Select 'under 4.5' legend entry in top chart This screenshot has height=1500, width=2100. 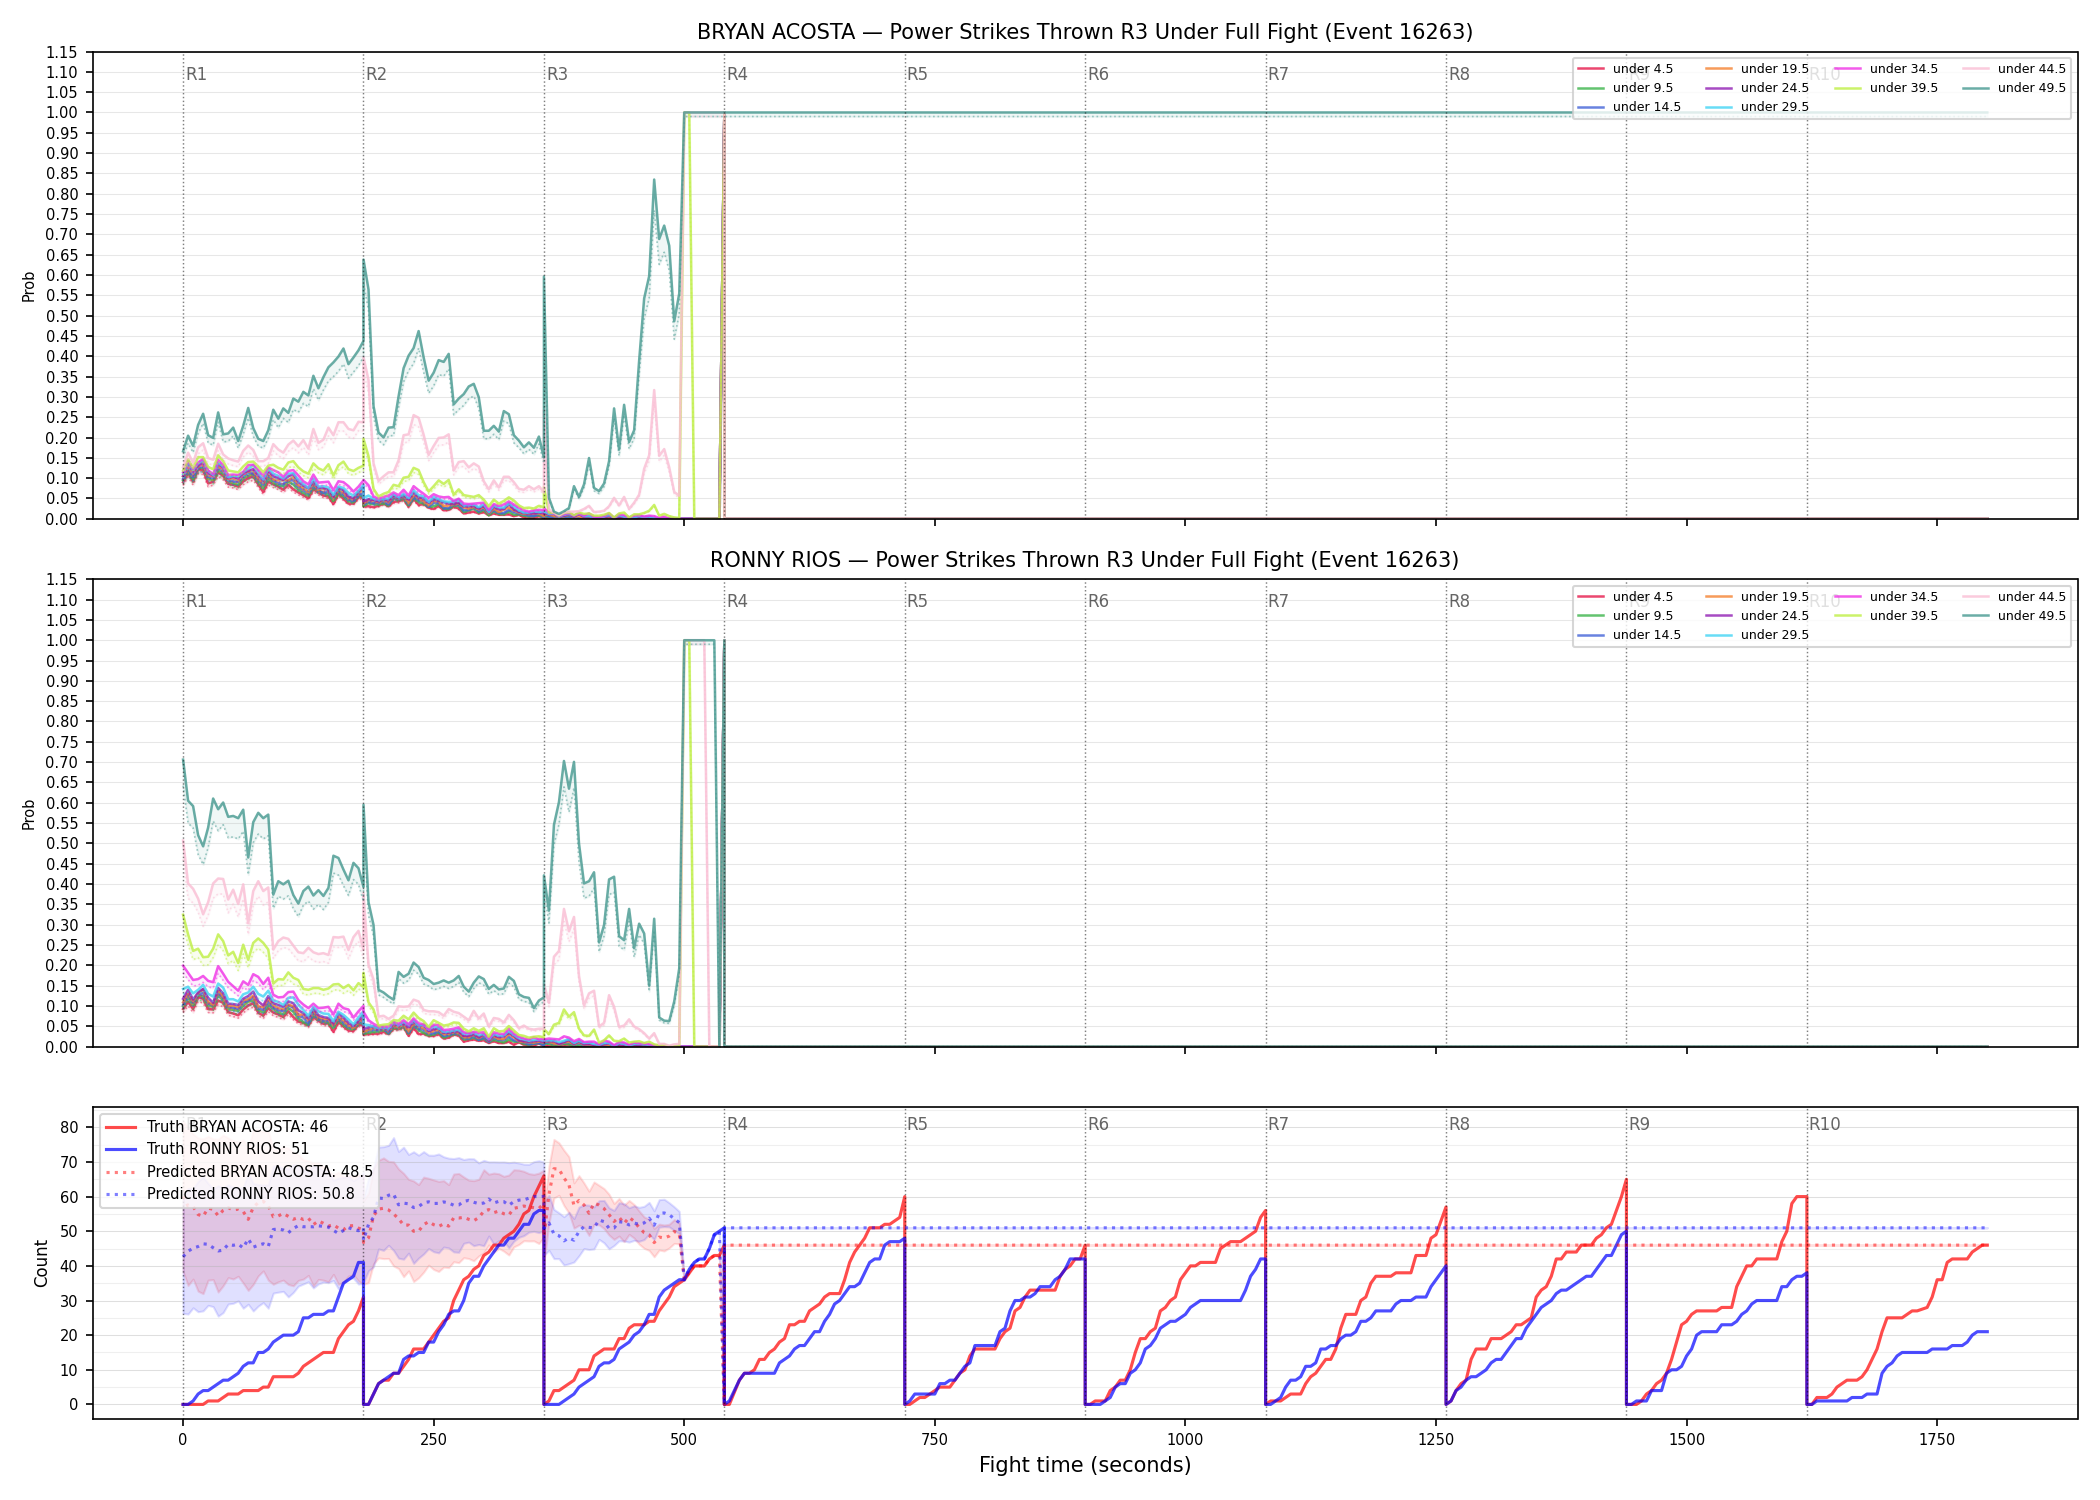click(1625, 69)
